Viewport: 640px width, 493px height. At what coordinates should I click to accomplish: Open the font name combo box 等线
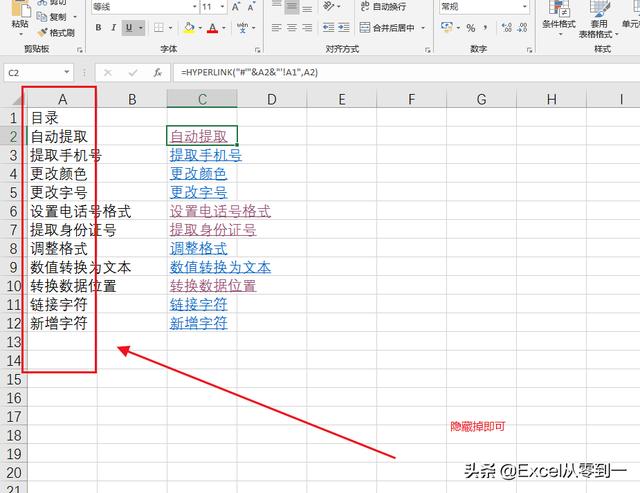(x=144, y=7)
